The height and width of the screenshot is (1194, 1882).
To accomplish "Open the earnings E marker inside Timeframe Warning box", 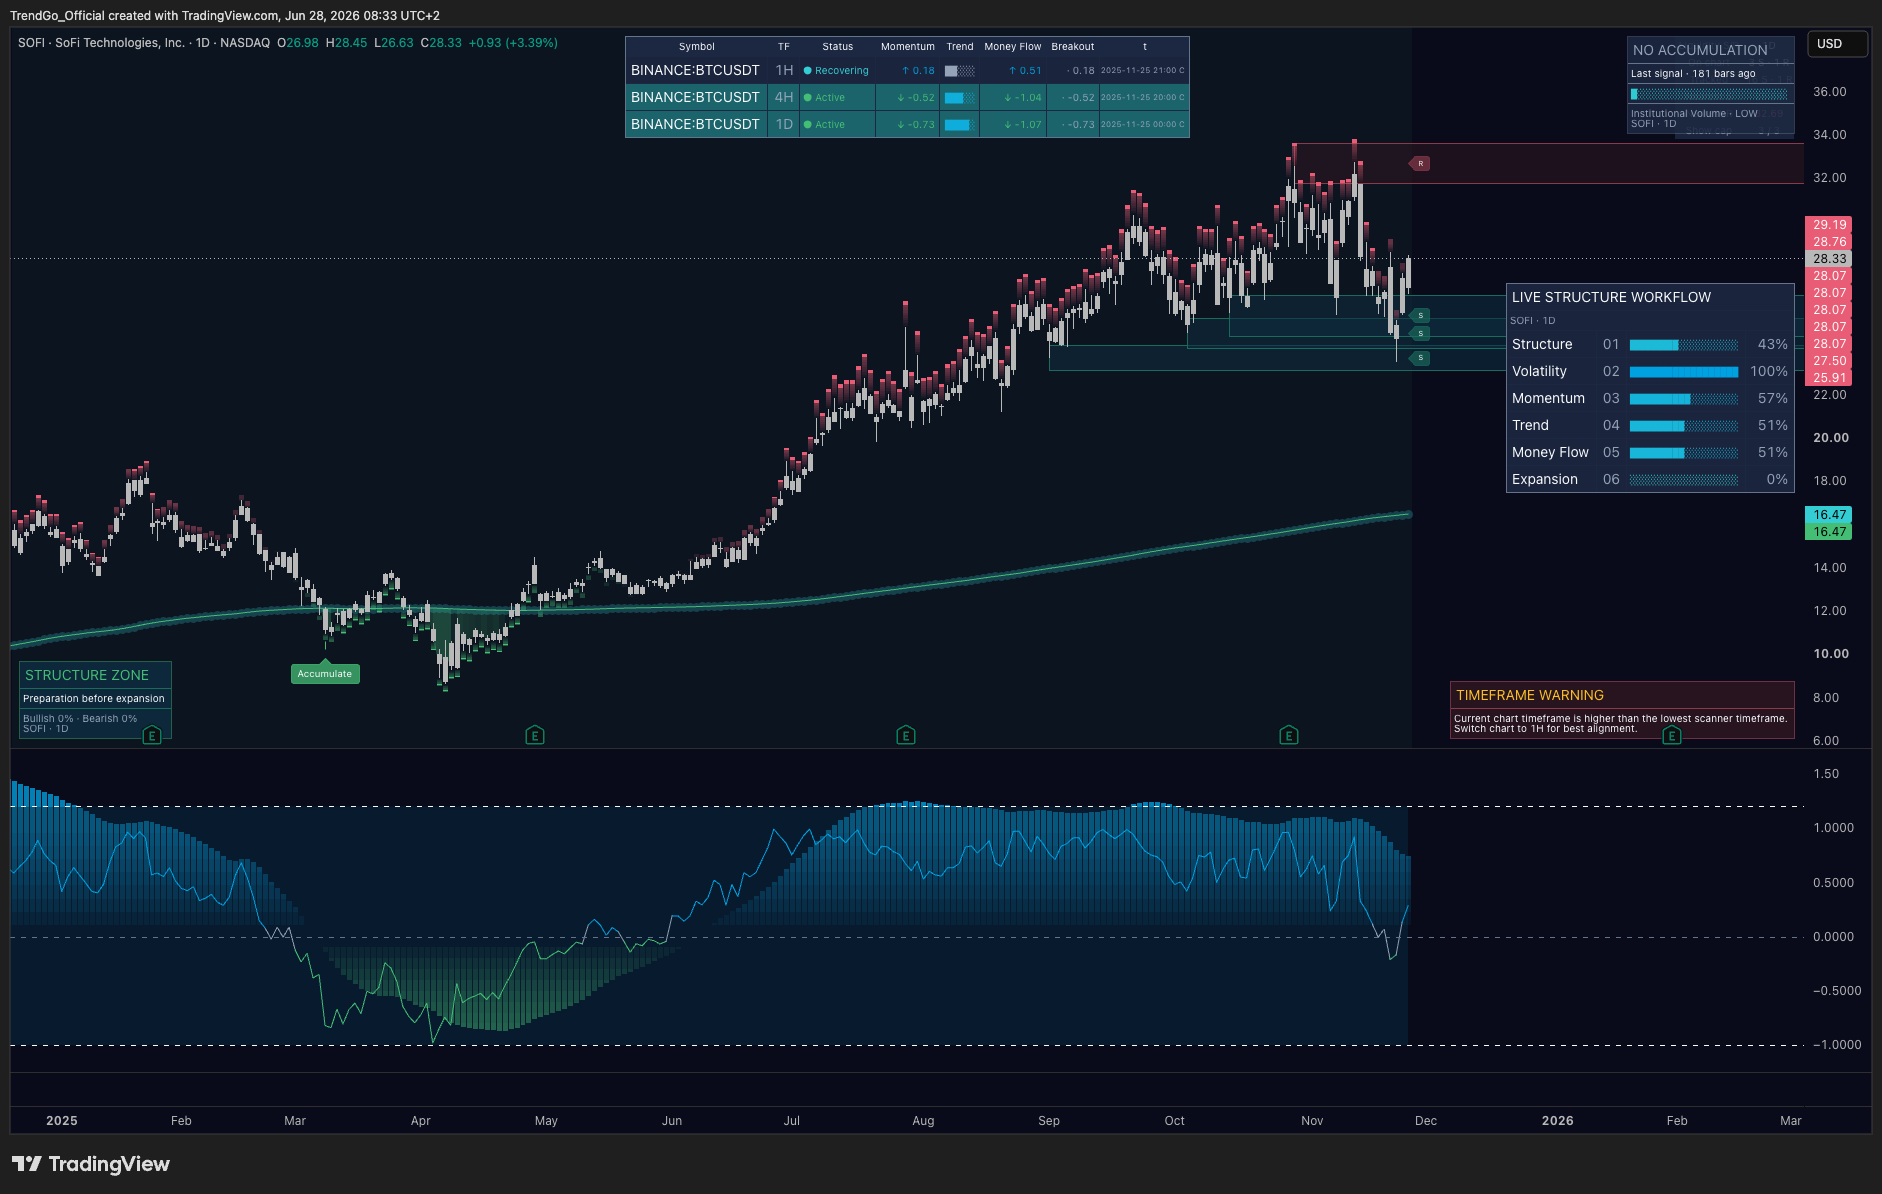I will 1672,736.
